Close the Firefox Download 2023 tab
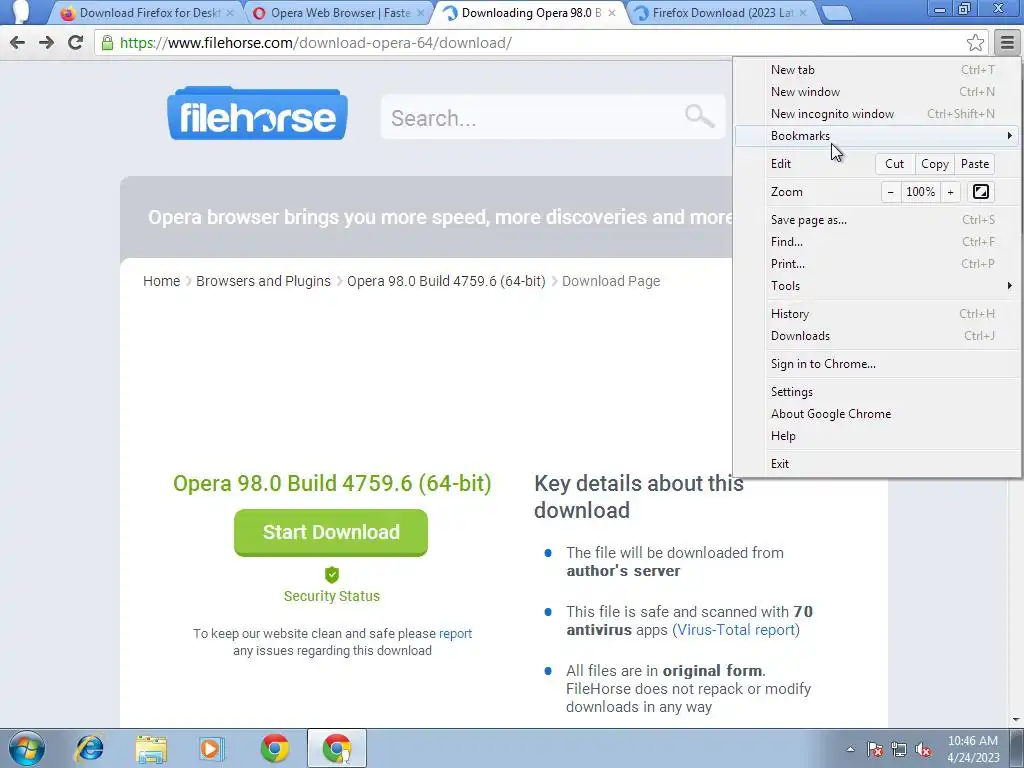 coord(803,13)
